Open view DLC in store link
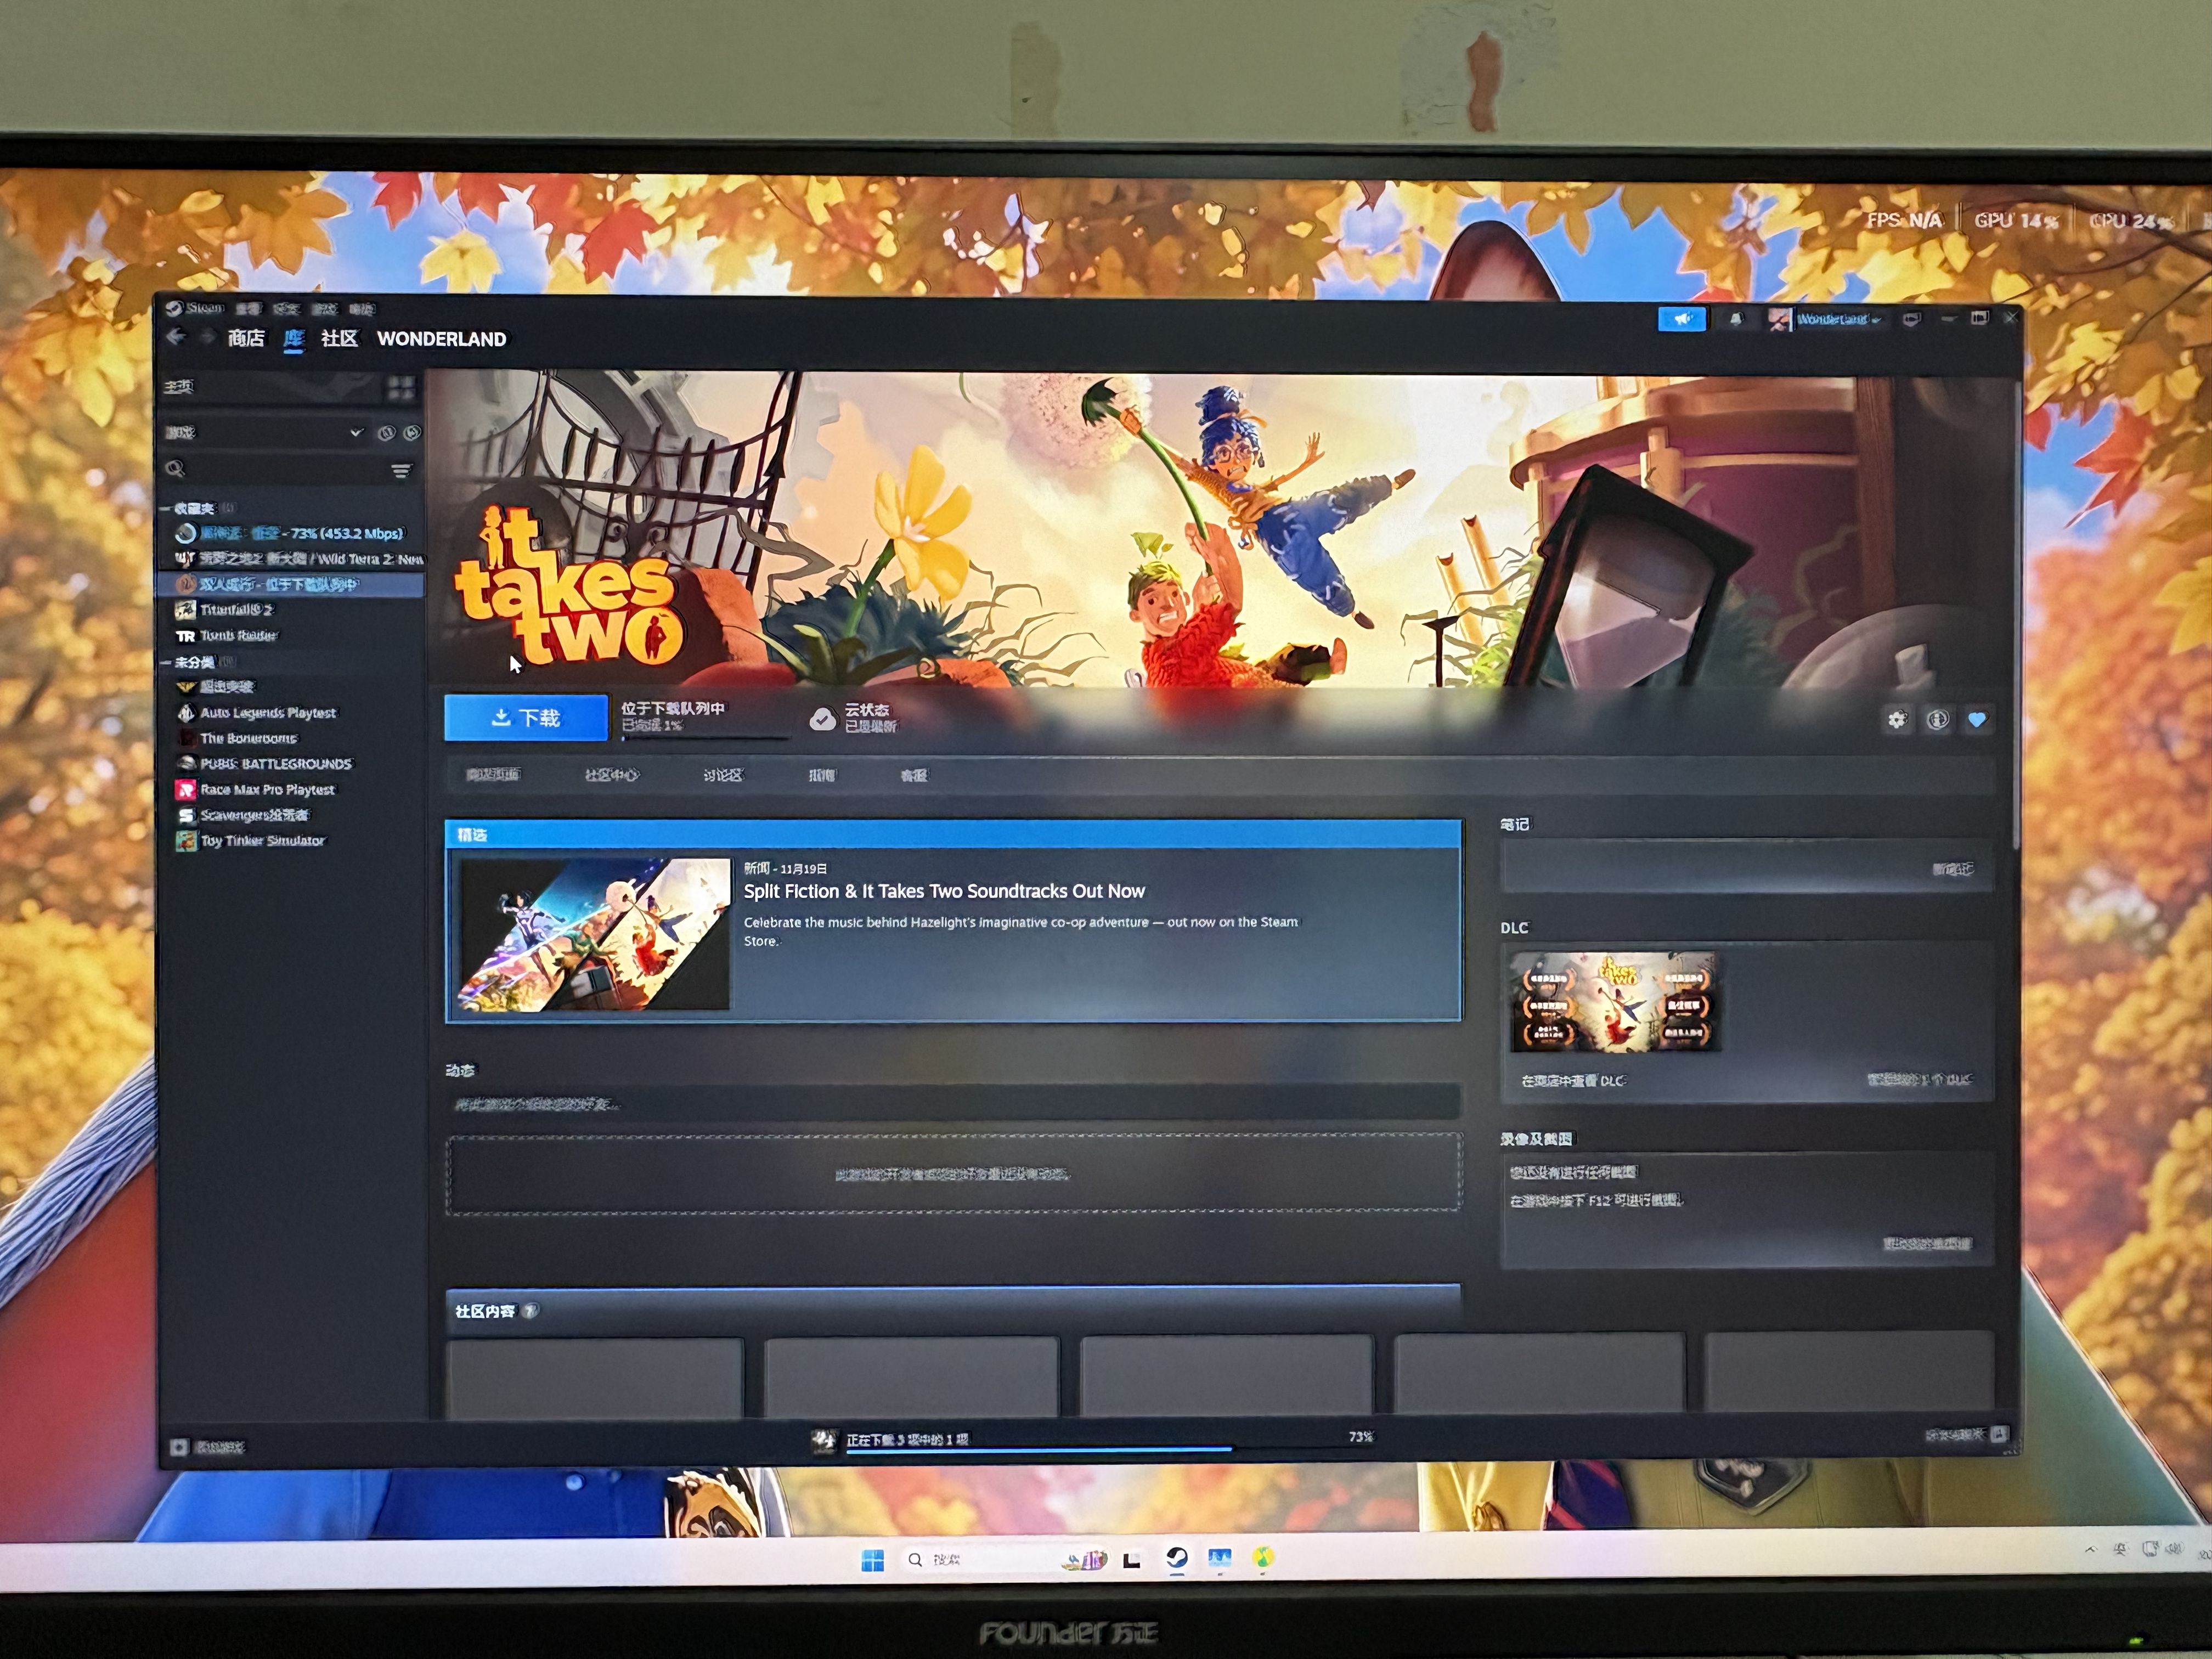Screen dimensions: 2212x1659 (1573, 1081)
